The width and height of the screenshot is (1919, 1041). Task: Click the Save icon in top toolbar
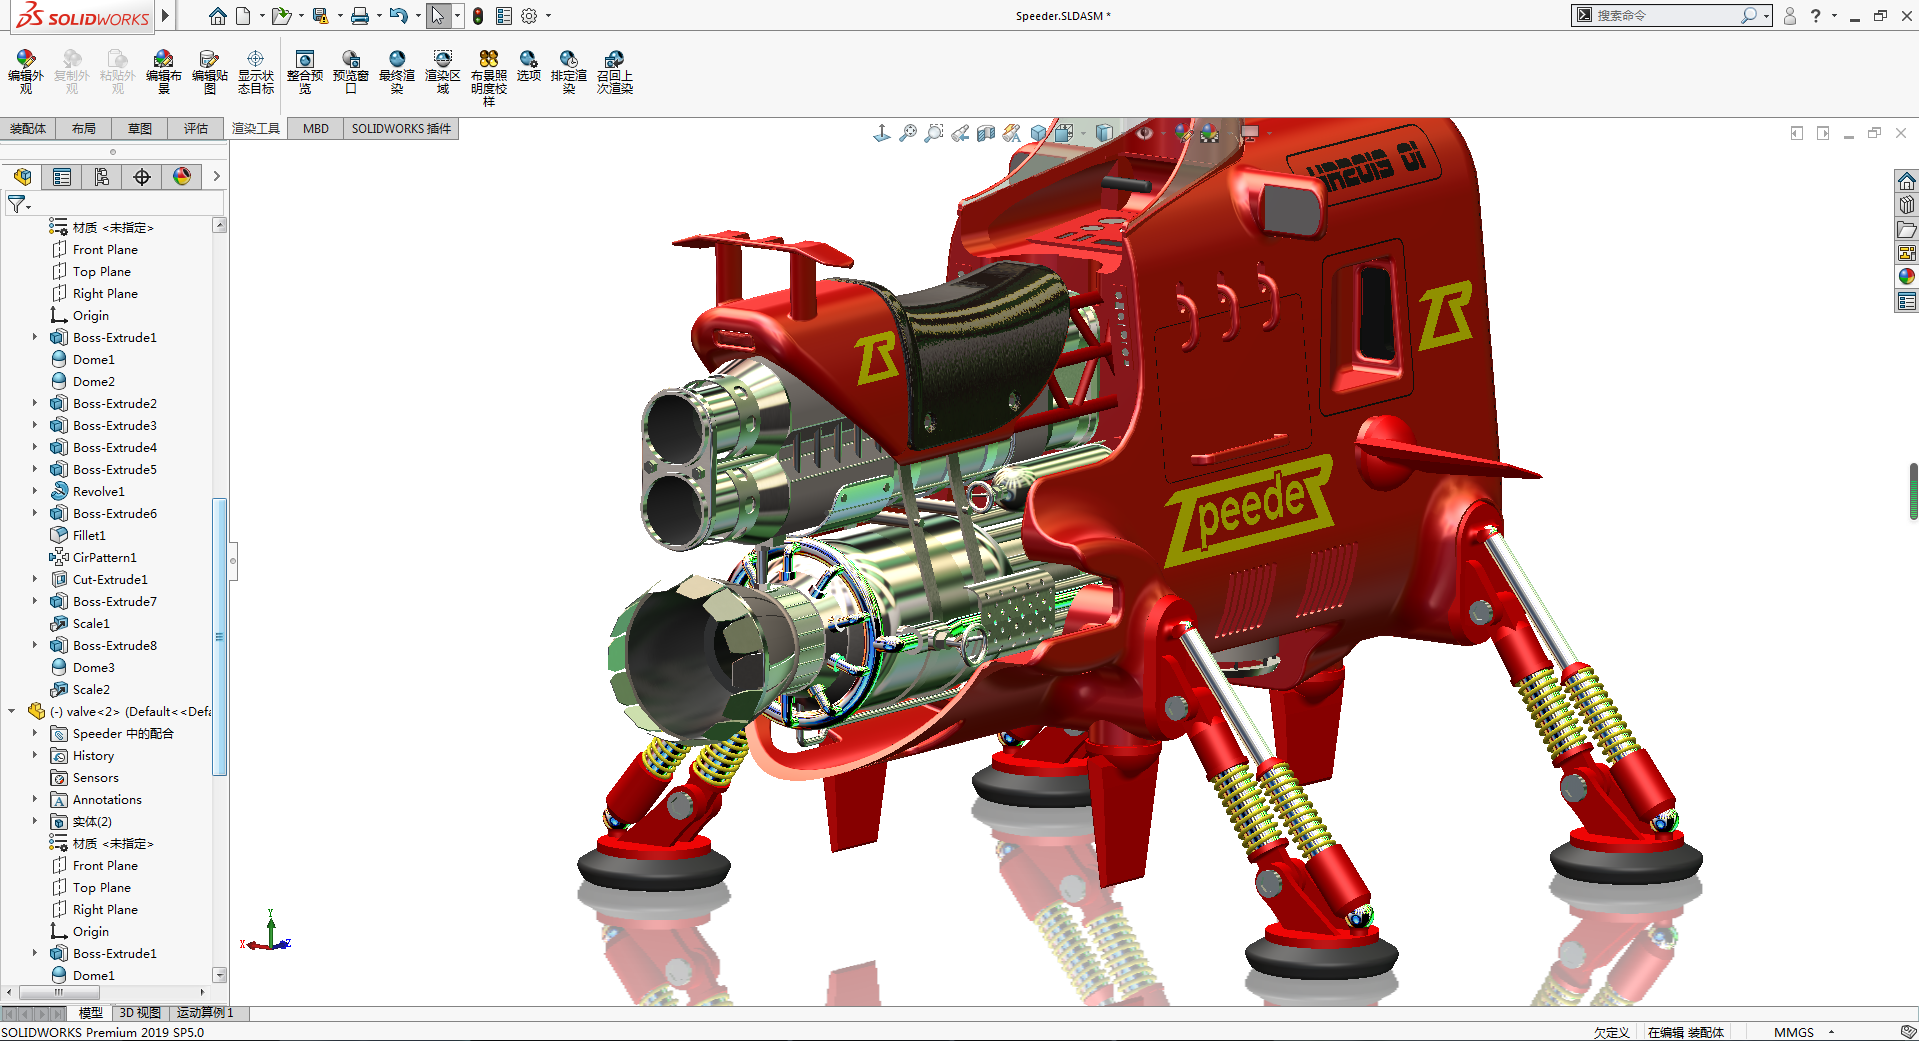320,16
